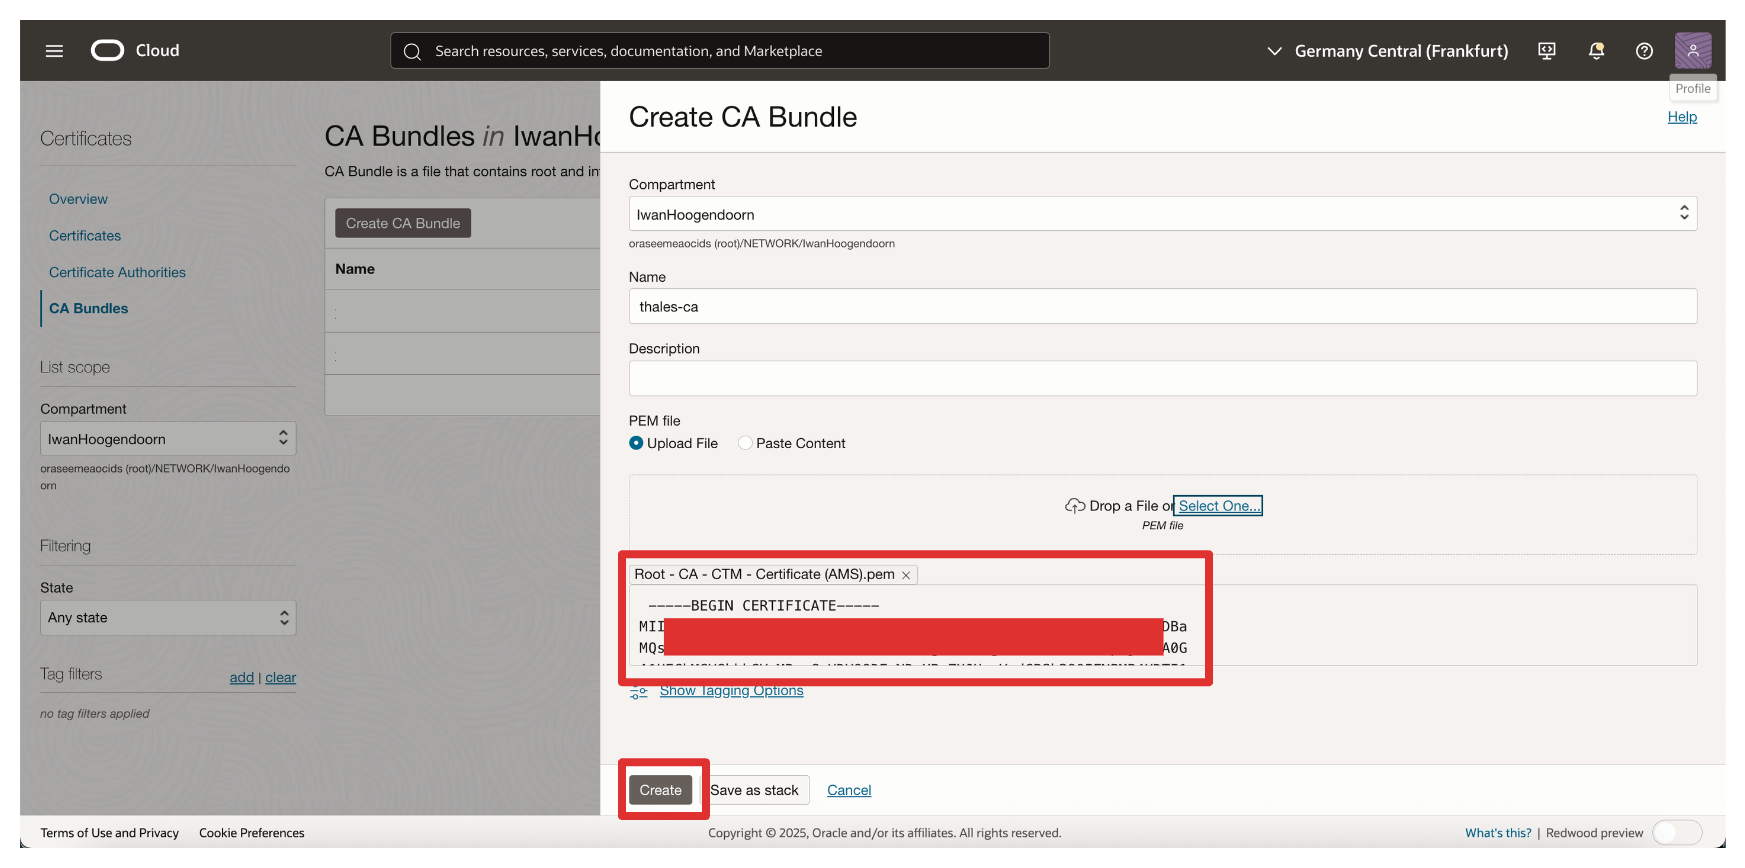Click the tagging options slider icon
This screenshot has width=1745, height=868.
639,692
